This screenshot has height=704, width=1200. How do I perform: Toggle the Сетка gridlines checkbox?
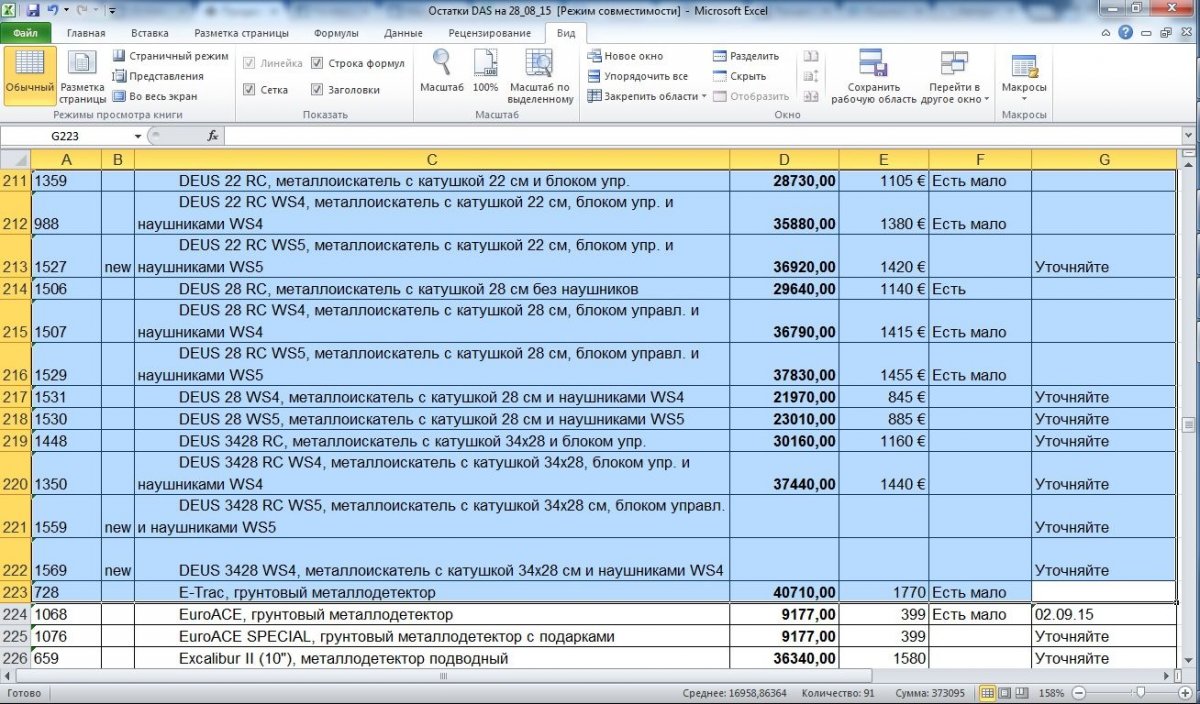coord(250,90)
